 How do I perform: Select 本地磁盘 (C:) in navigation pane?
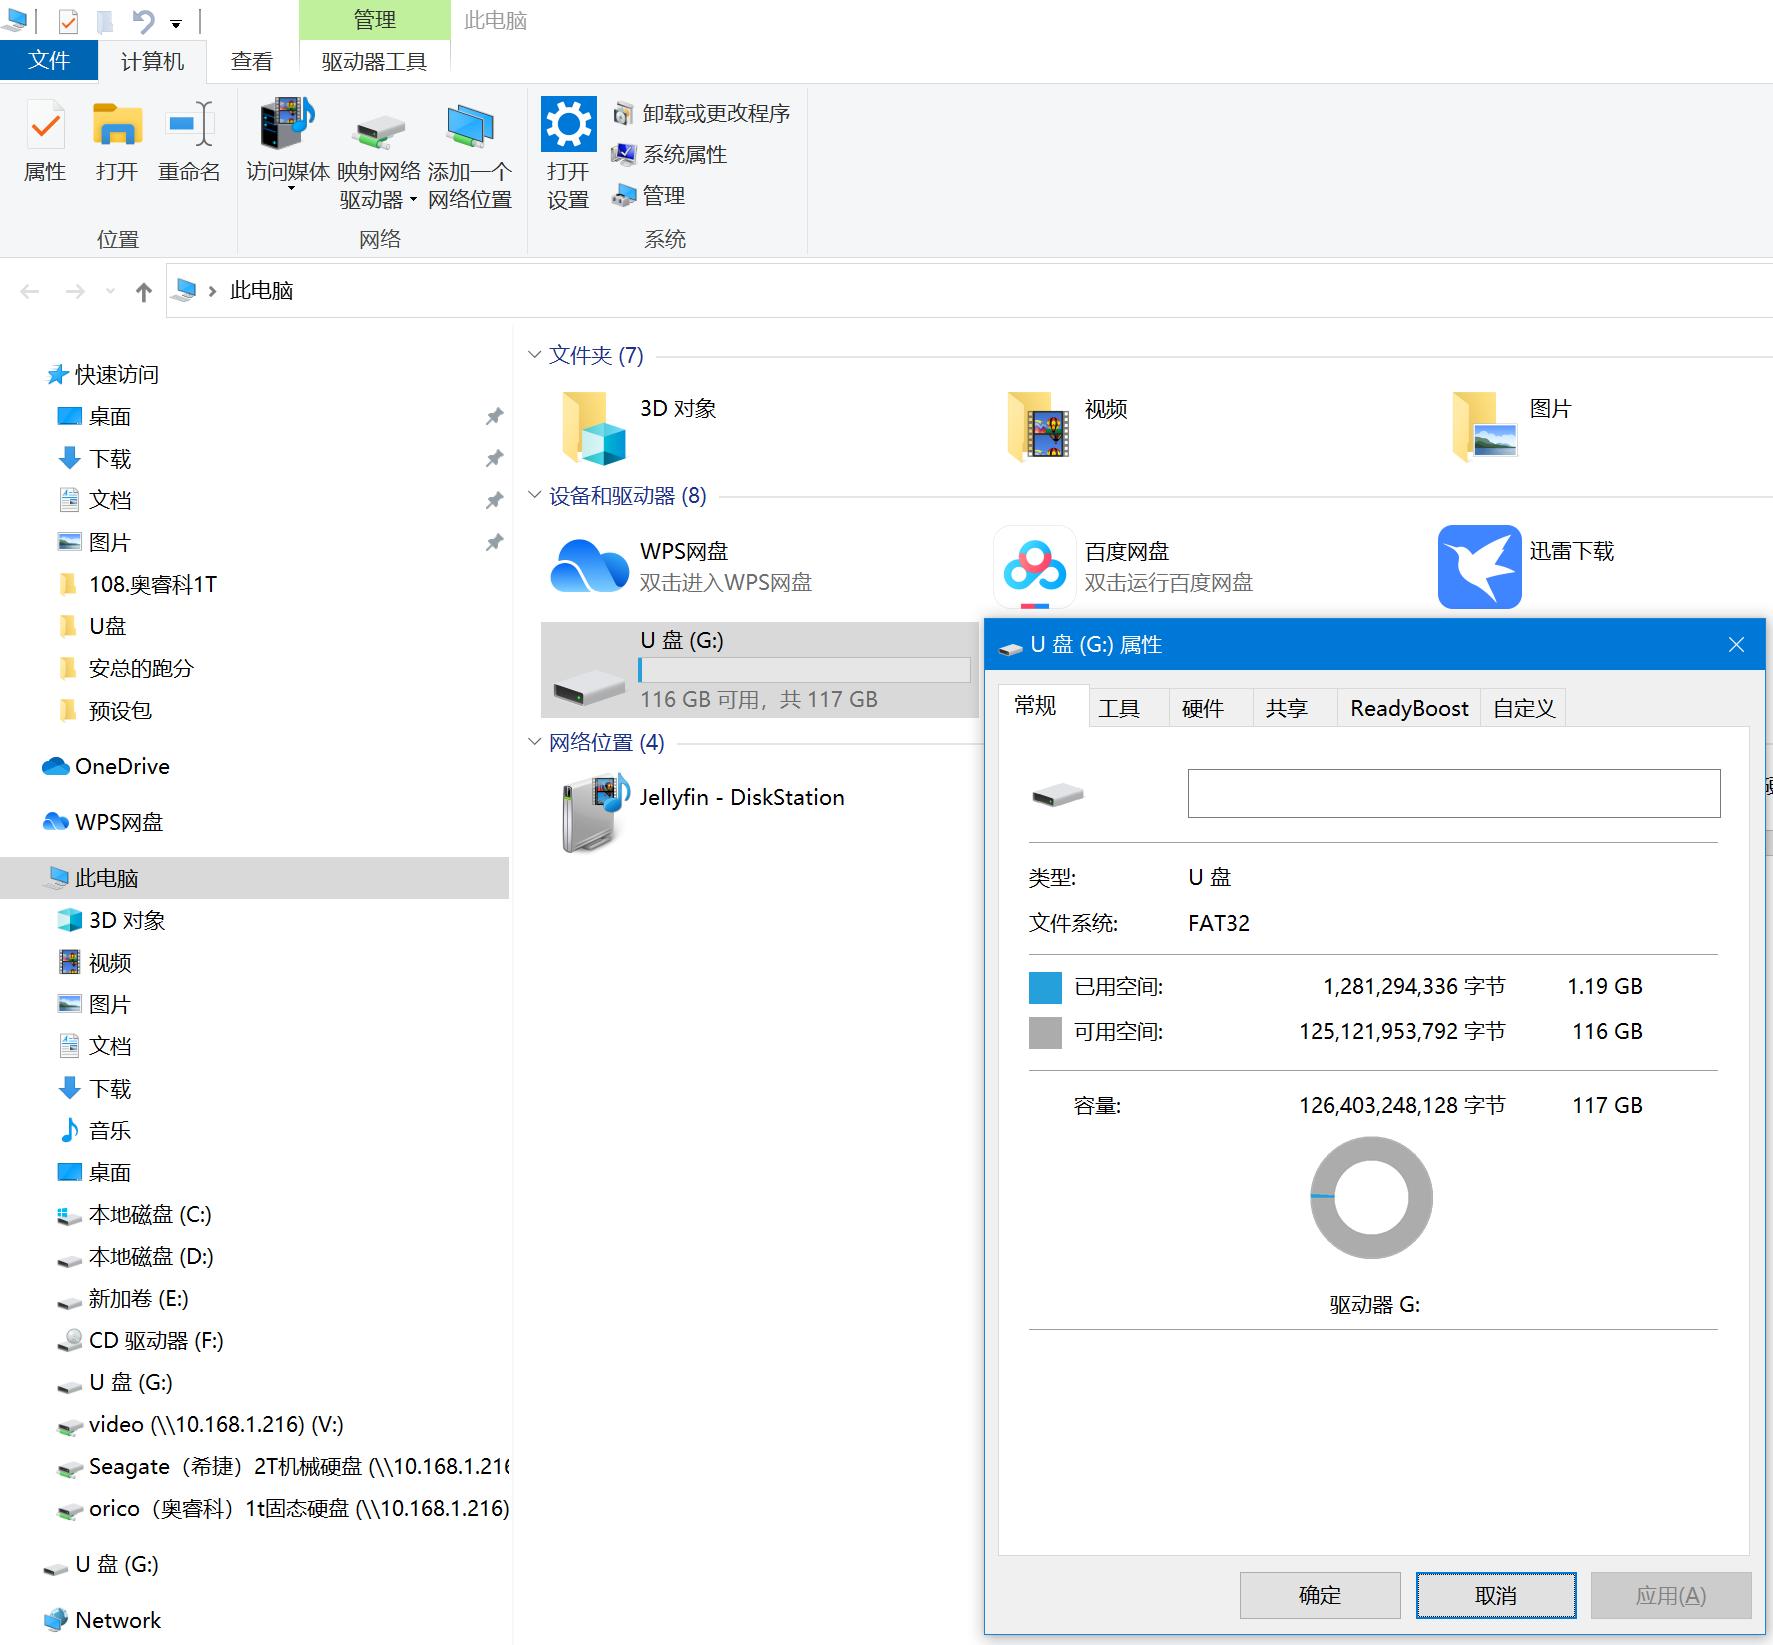point(135,1214)
